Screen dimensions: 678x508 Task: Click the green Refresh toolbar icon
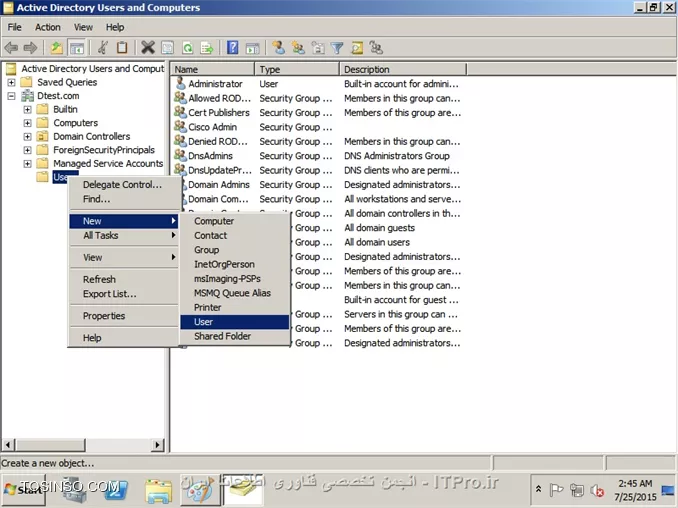[187, 48]
